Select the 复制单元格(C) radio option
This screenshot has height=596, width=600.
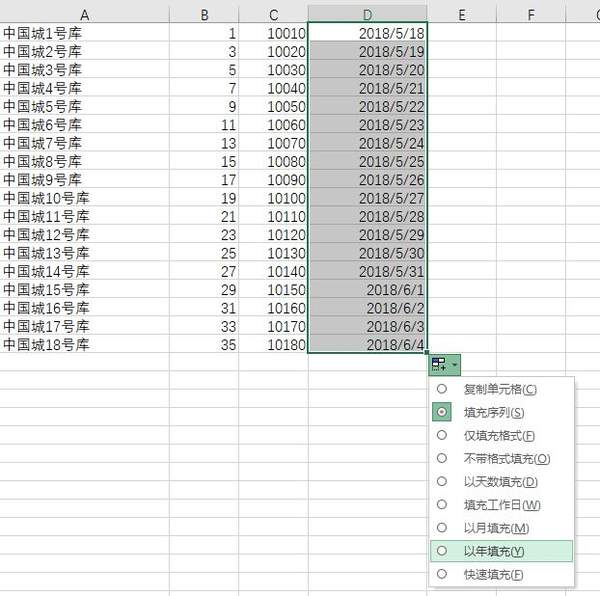pyautogui.click(x=501, y=389)
